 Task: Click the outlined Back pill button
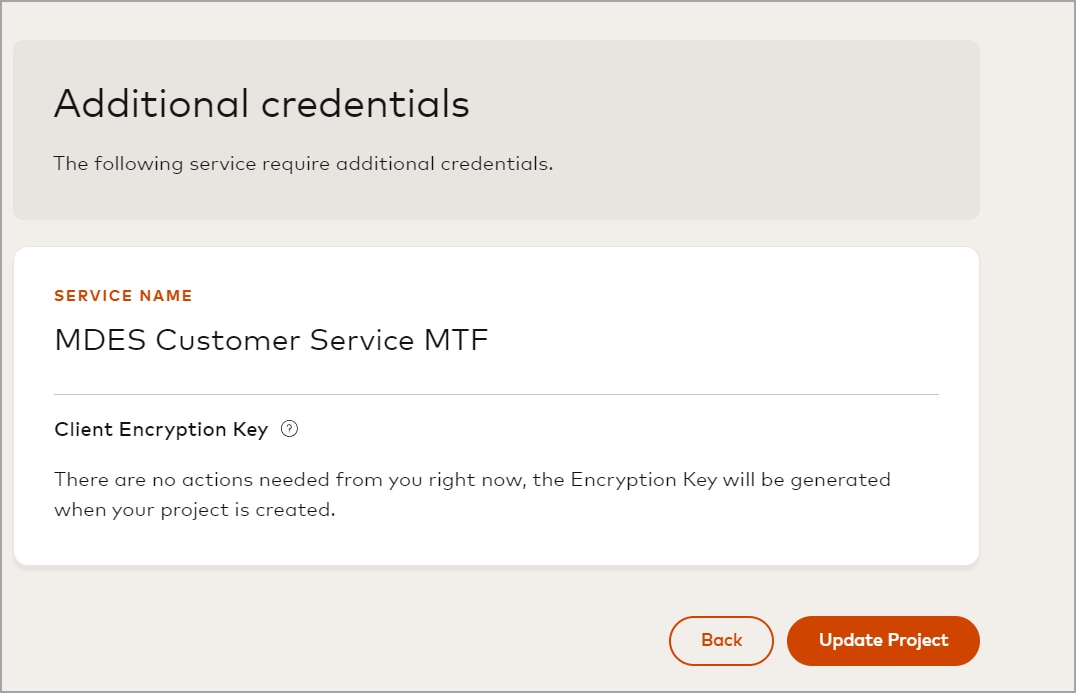tap(721, 641)
